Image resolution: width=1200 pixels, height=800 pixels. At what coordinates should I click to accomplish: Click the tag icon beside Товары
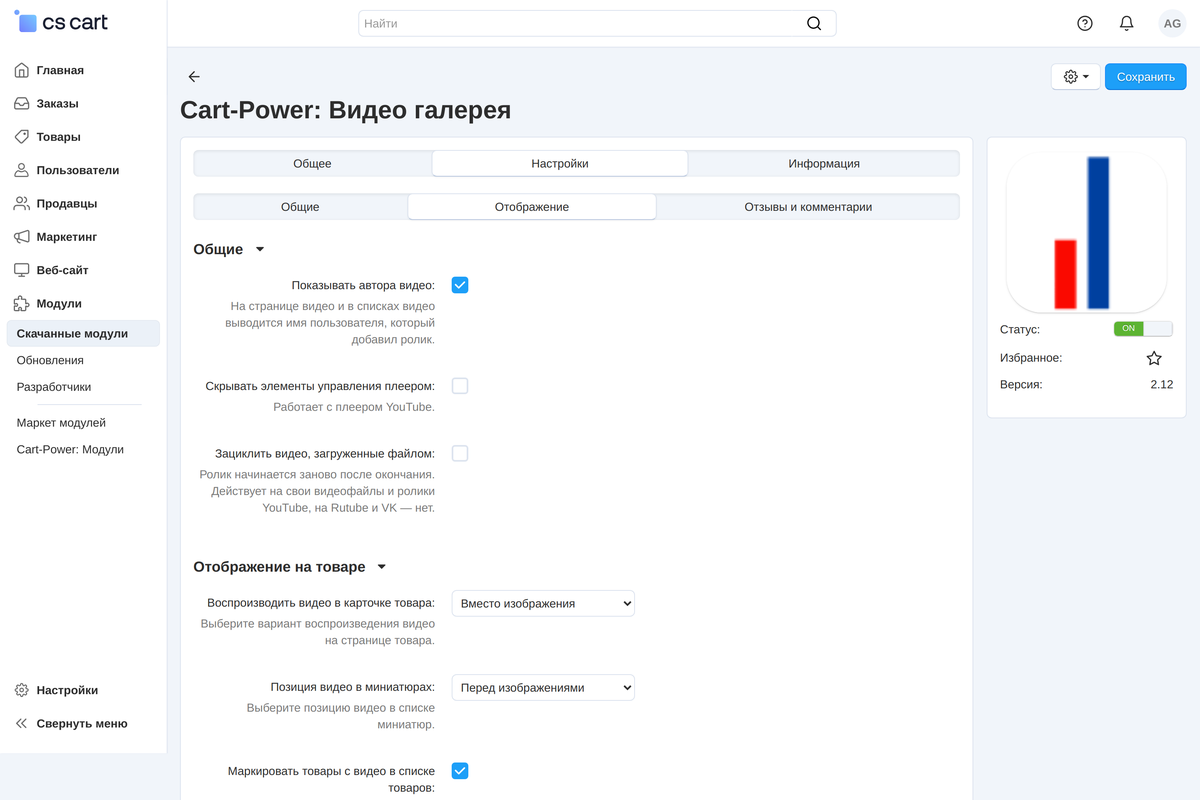click(x=22, y=137)
